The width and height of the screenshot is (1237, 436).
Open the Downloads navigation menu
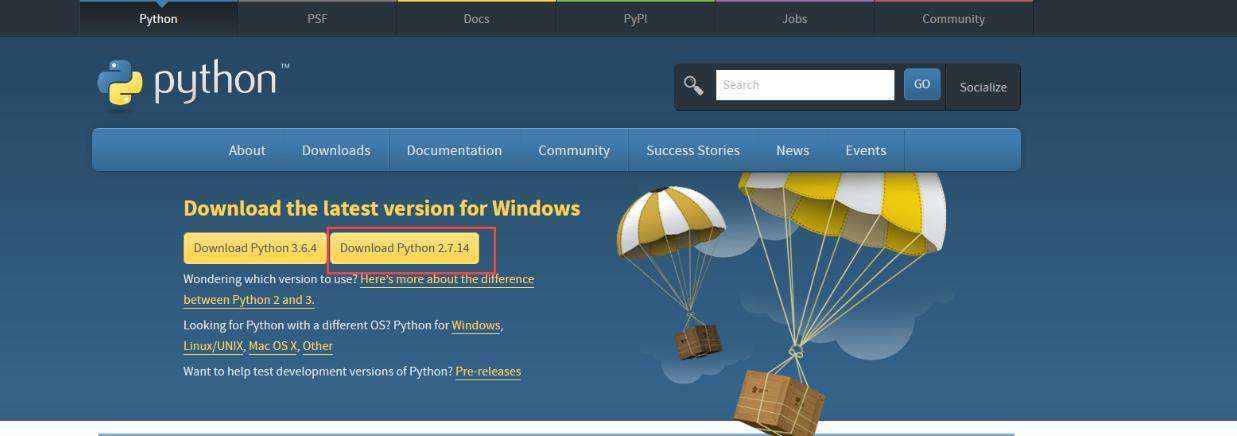pyautogui.click(x=336, y=150)
